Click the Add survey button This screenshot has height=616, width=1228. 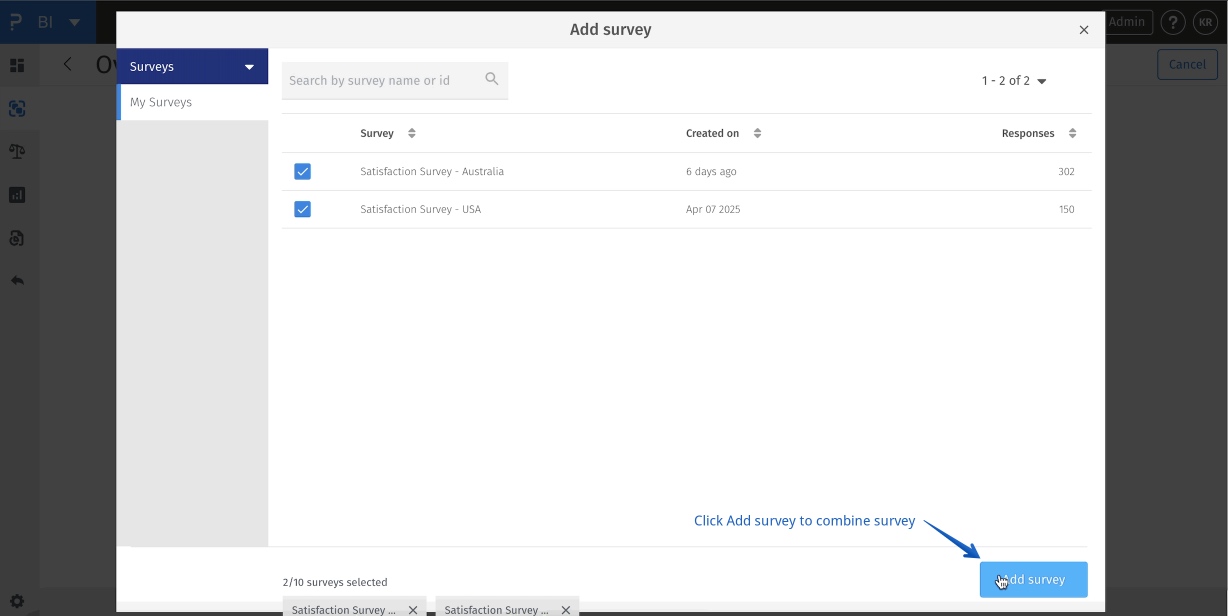(x=1033, y=579)
